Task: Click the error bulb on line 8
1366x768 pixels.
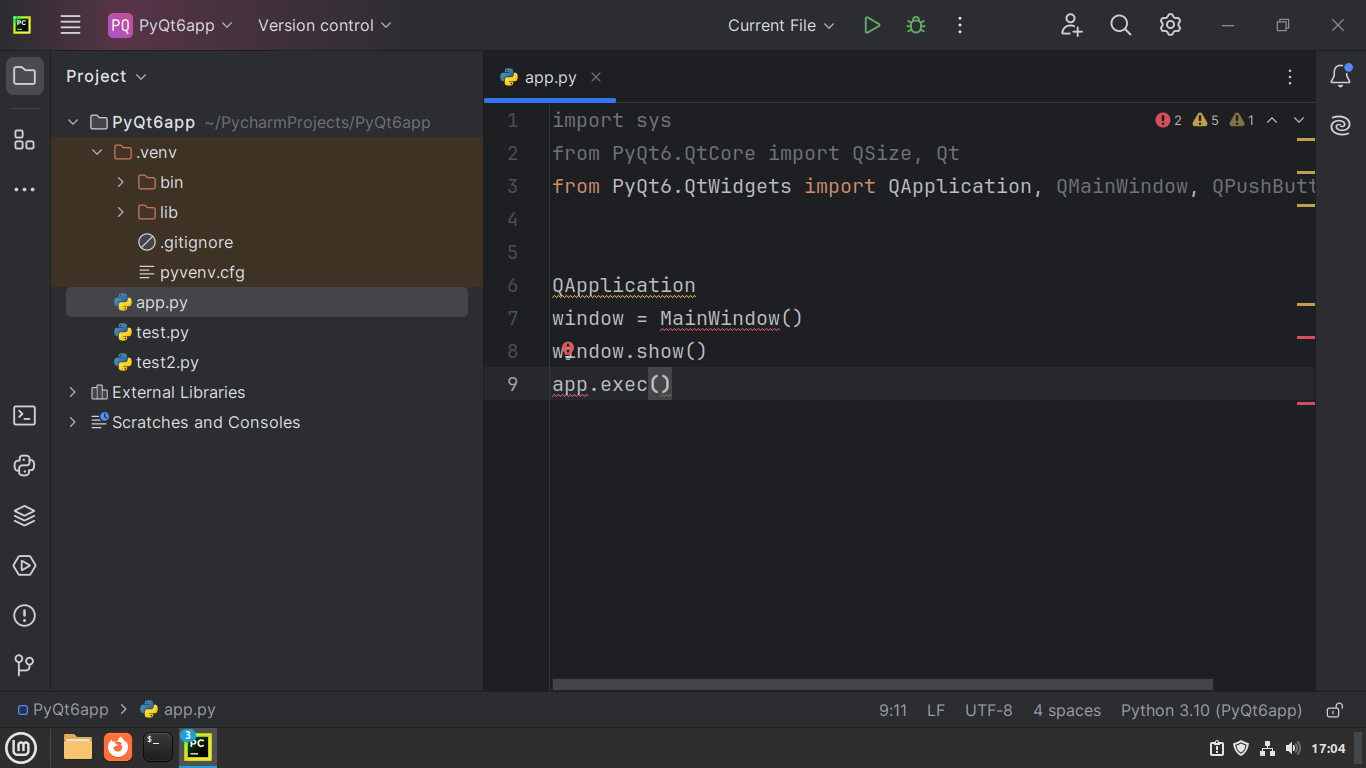Action: coord(567,349)
